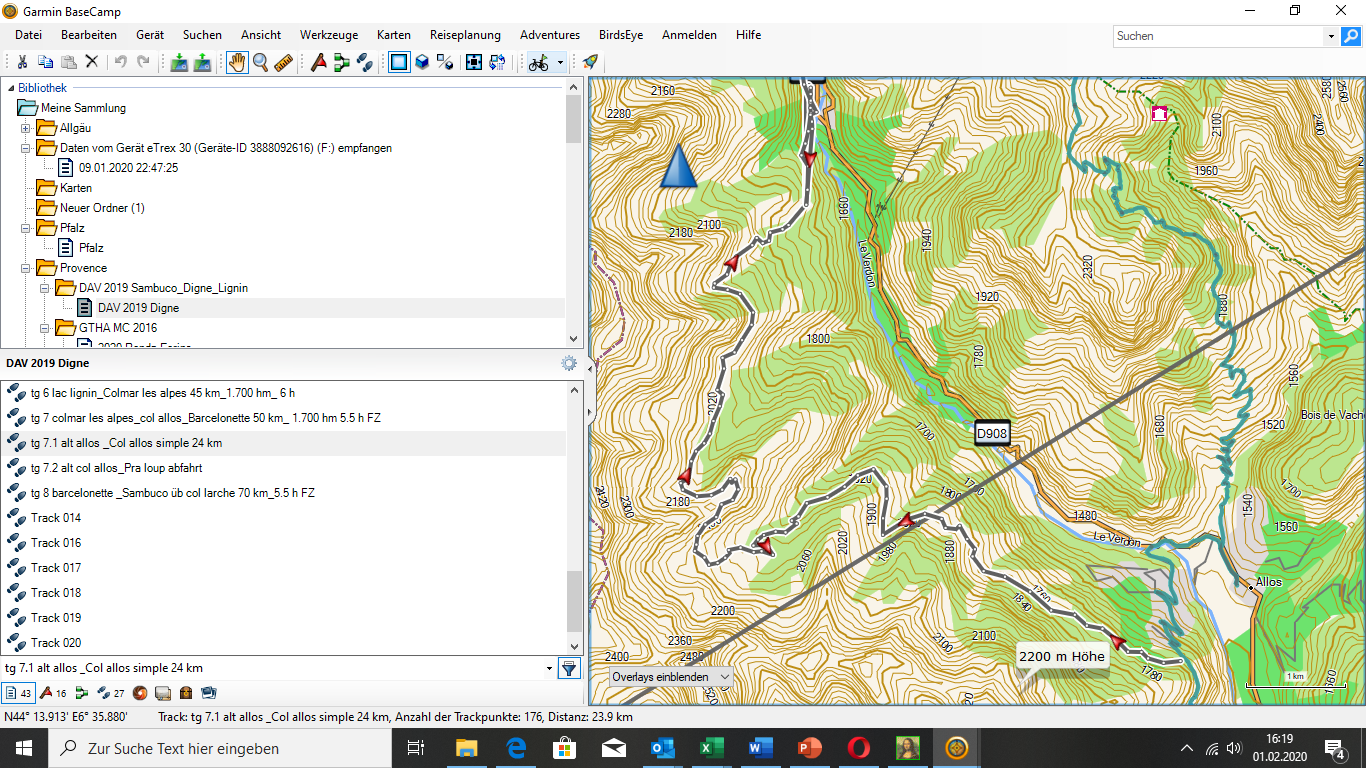Toggle the all-items filter showing 43
This screenshot has width=1366, height=768.
[18, 692]
